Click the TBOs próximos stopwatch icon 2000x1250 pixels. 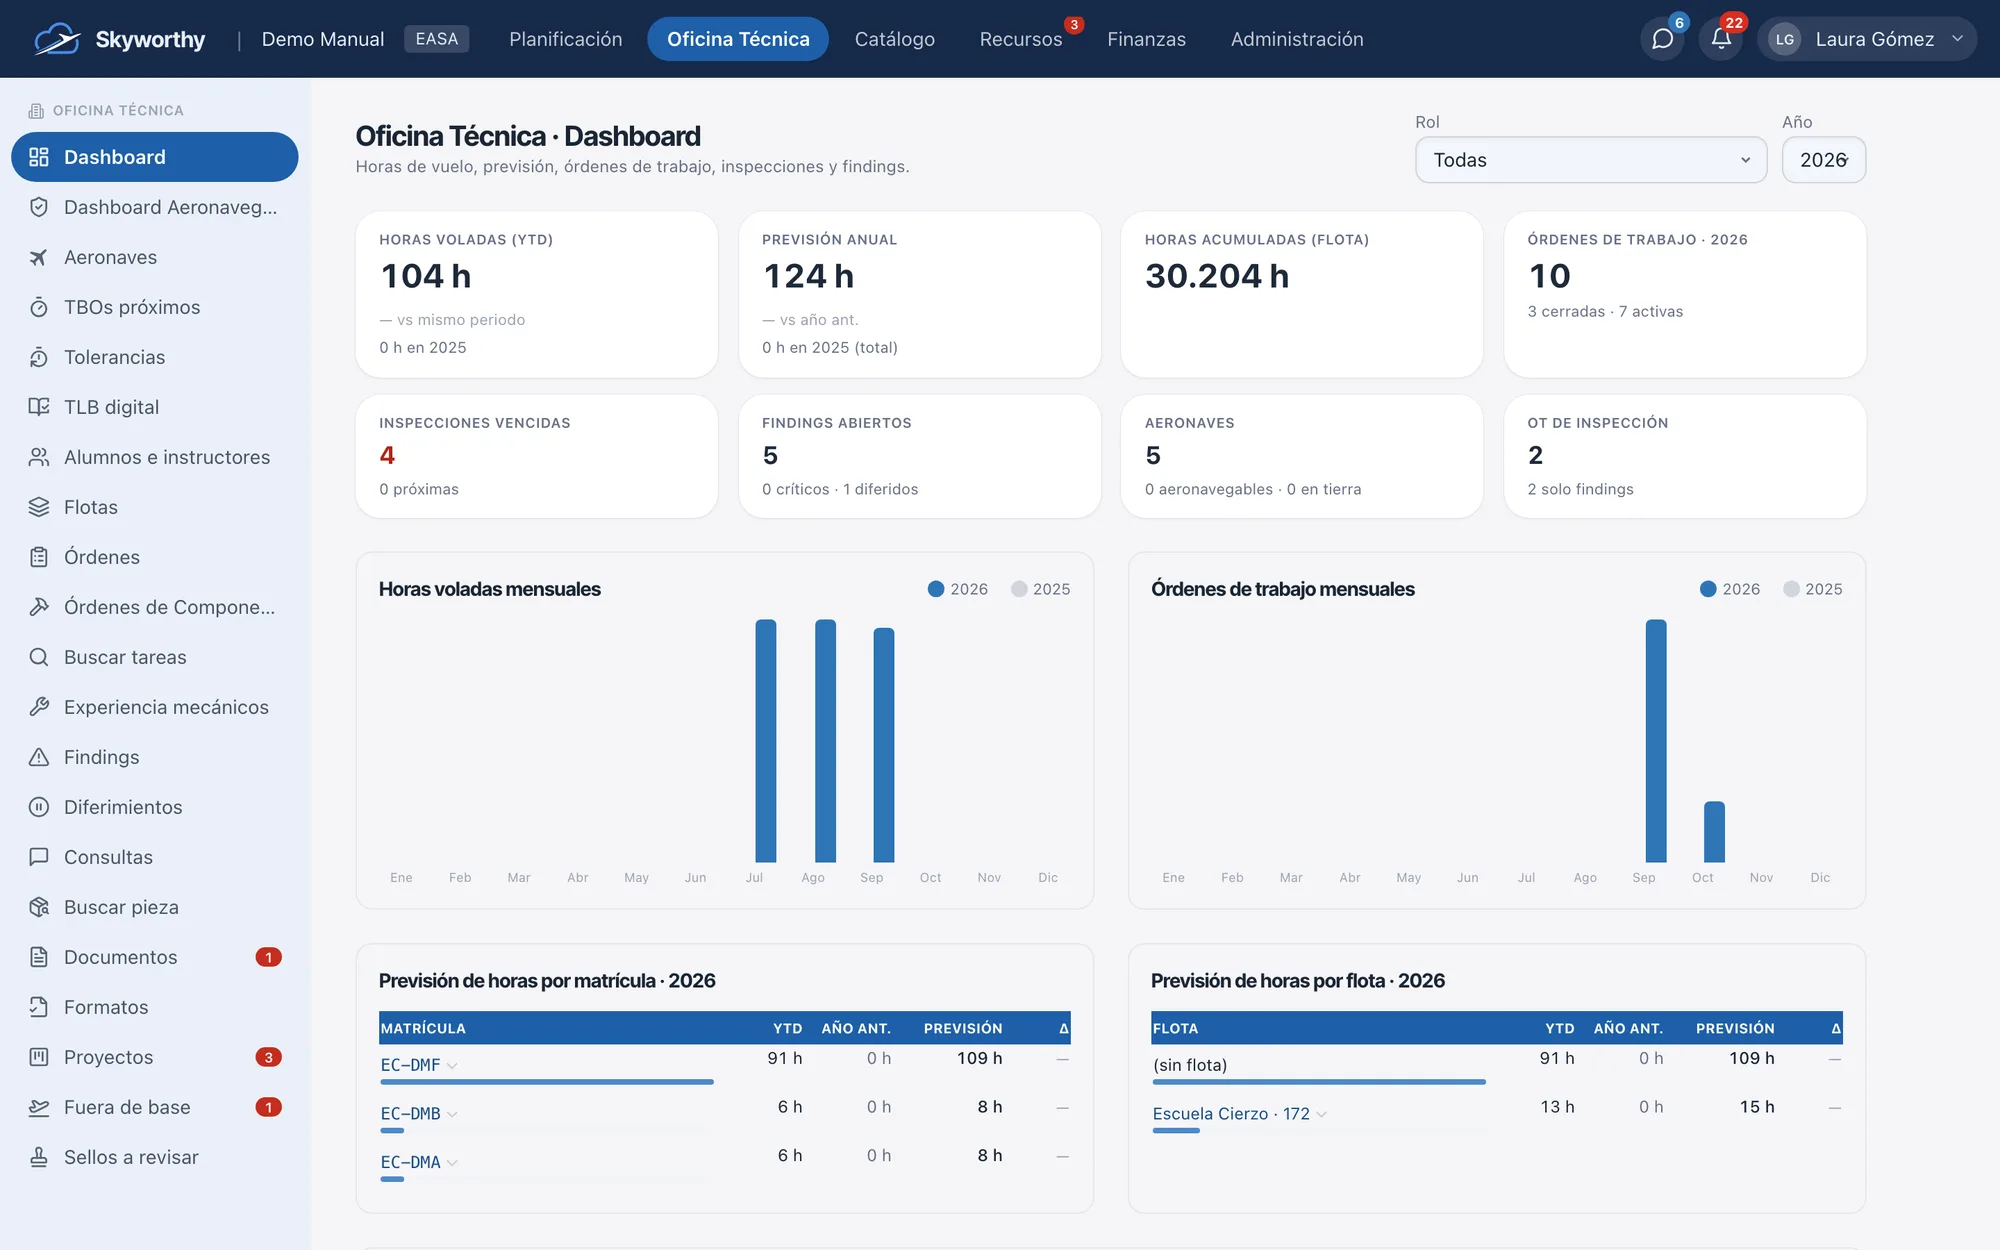point(39,307)
